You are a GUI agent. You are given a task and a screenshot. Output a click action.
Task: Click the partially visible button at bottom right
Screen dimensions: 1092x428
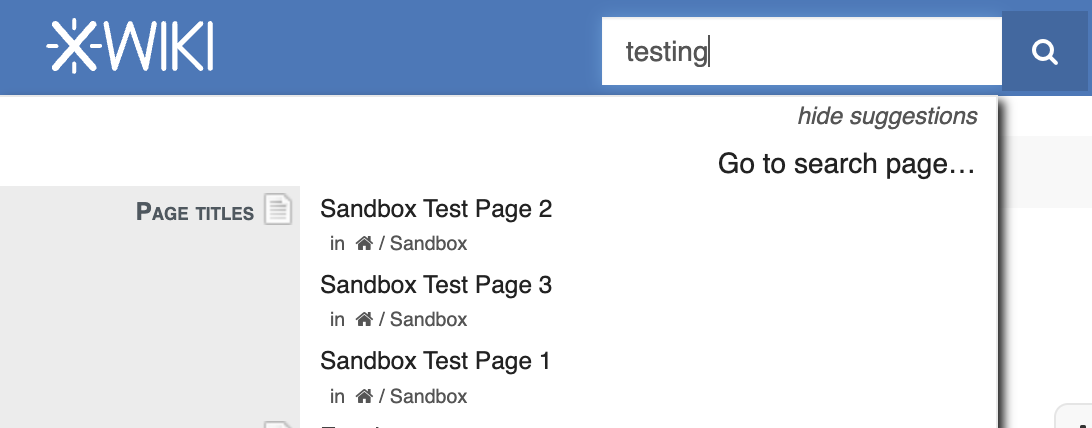(1075, 418)
